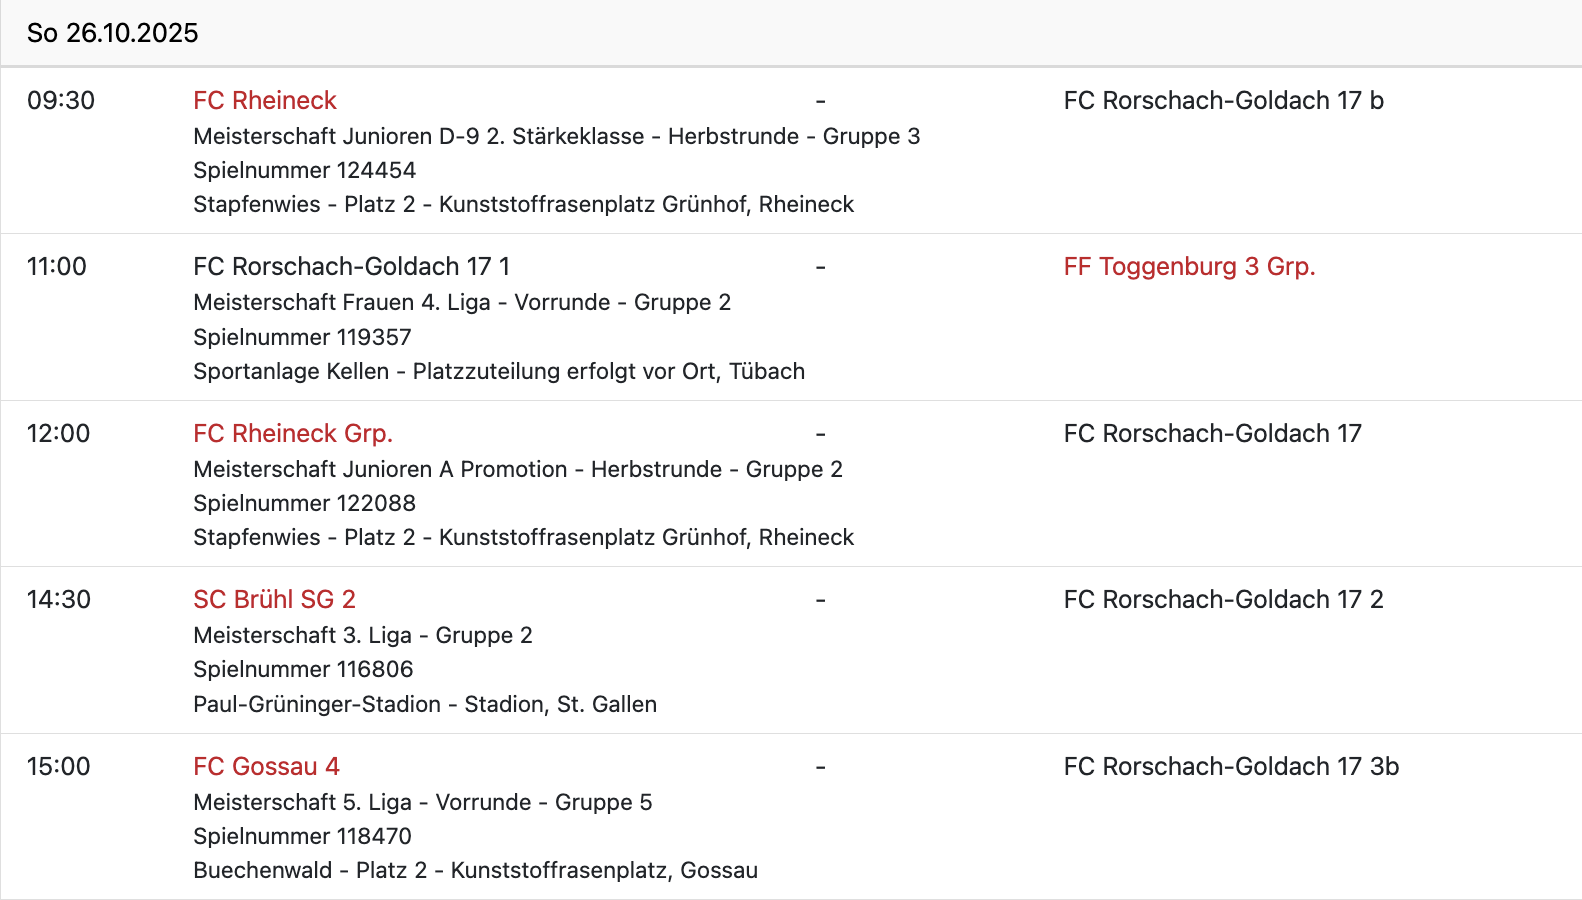1582x900 pixels.
Task: Click the Buechenwald Platz 2 venue line
Action: [475, 870]
